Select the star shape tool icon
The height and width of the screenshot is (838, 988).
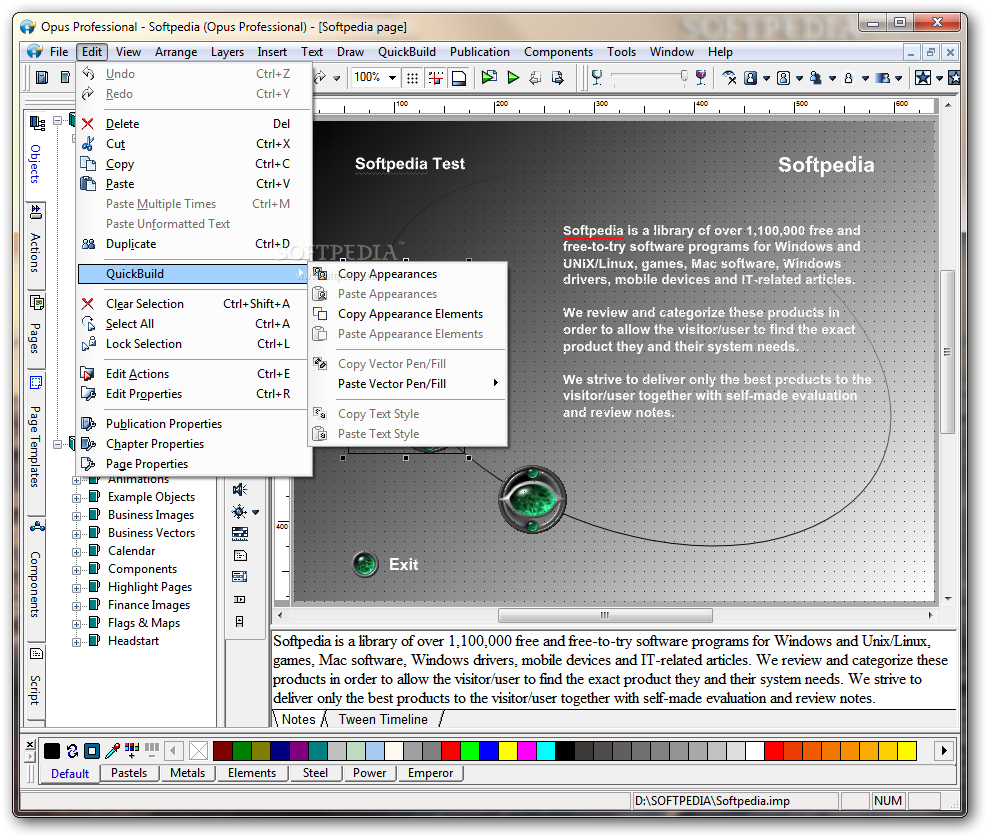tap(922, 77)
